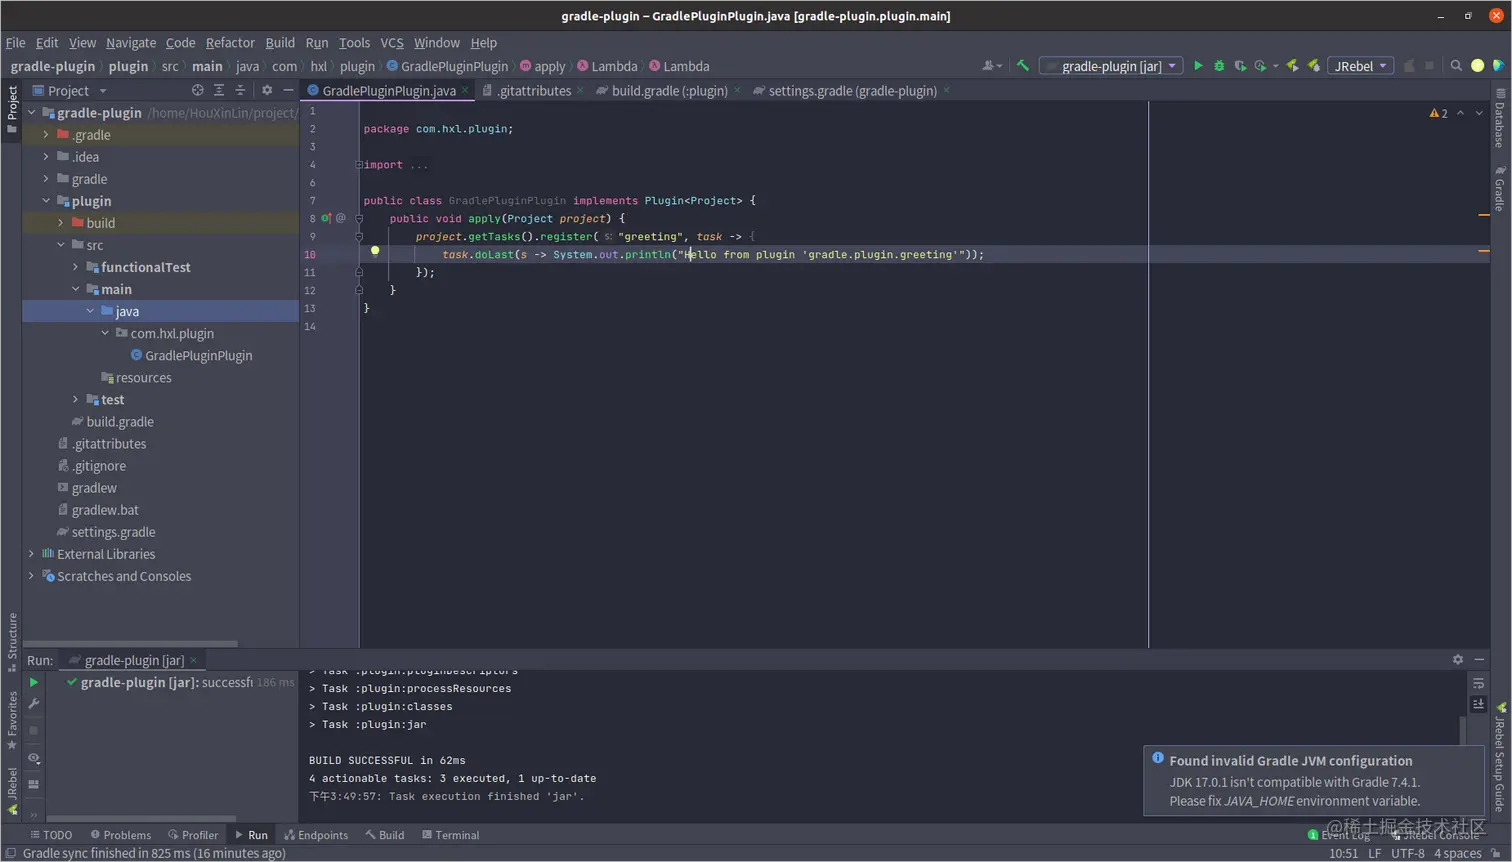Expand the .gradle folder in project tree
1512x862 pixels.
tap(46, 135)
